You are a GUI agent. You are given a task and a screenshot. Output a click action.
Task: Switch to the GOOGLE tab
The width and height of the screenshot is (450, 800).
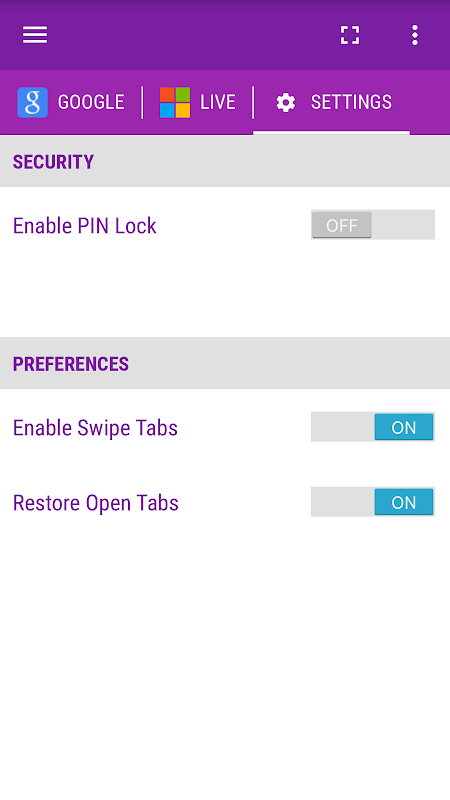tap(71, 102)
